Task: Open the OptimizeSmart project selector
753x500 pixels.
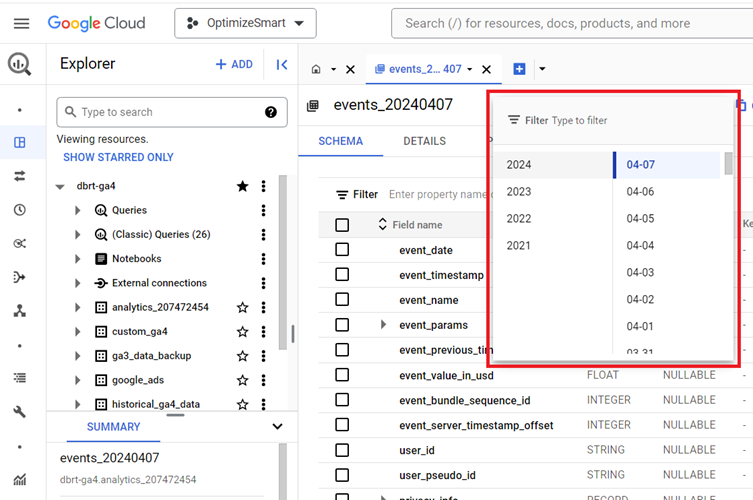Action: click(x=245, y=23)
